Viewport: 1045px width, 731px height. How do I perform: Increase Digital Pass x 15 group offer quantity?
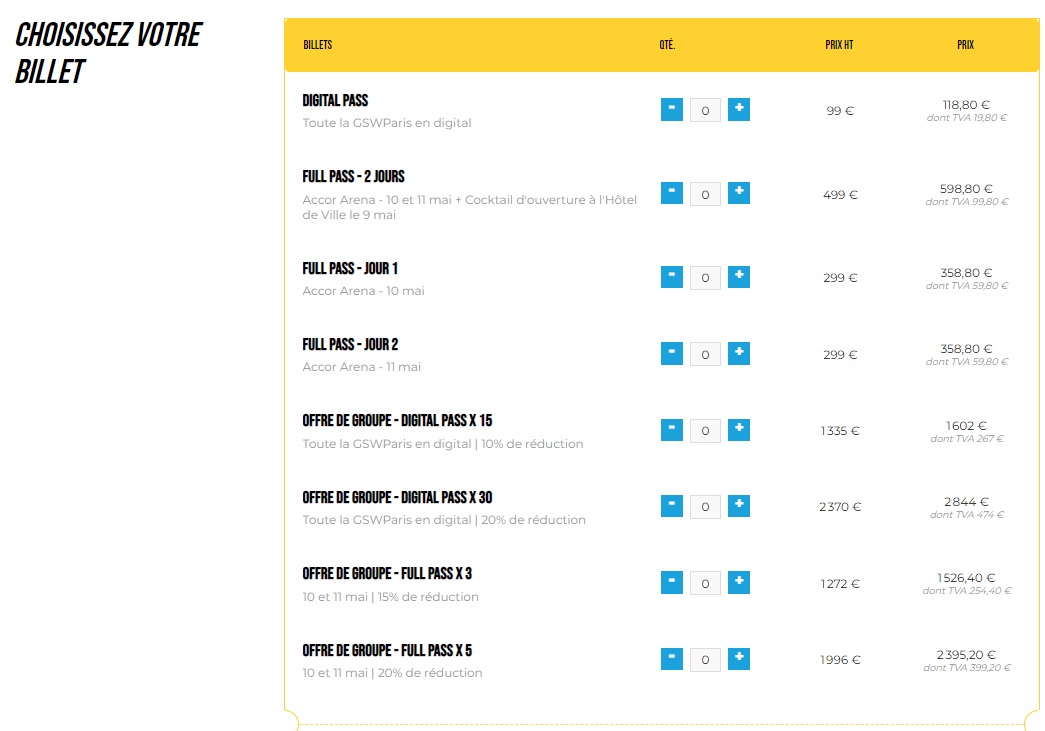click(x=738, y=430)
